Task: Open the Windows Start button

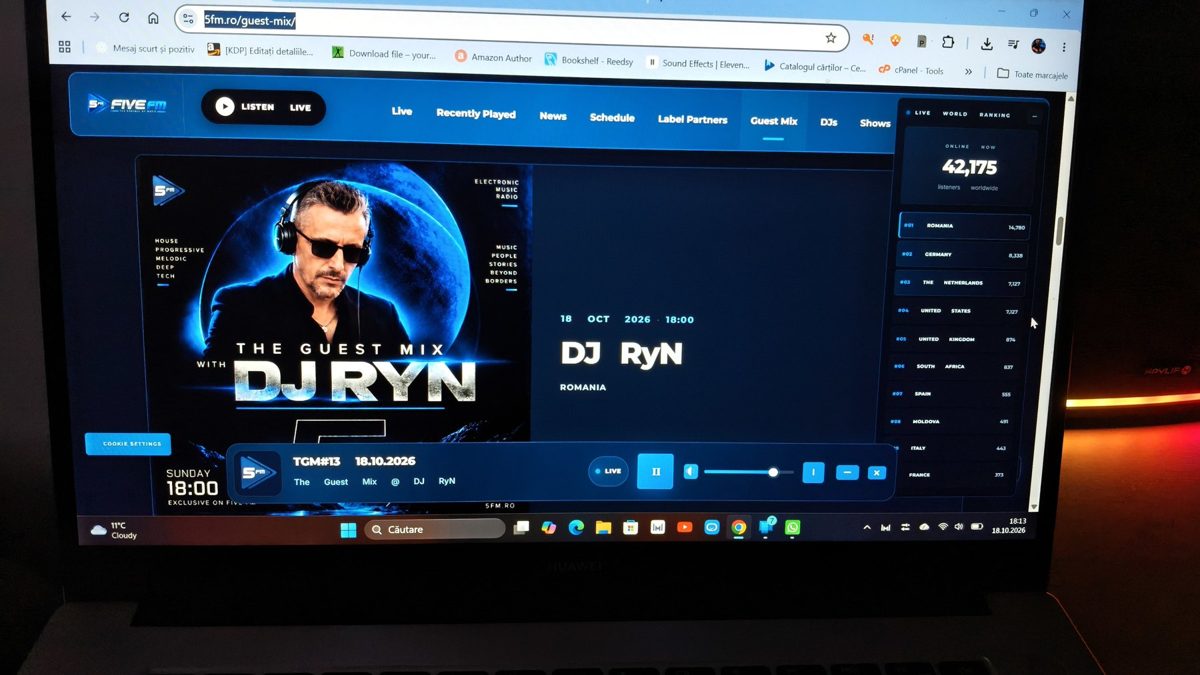Action: coord(348,528)
